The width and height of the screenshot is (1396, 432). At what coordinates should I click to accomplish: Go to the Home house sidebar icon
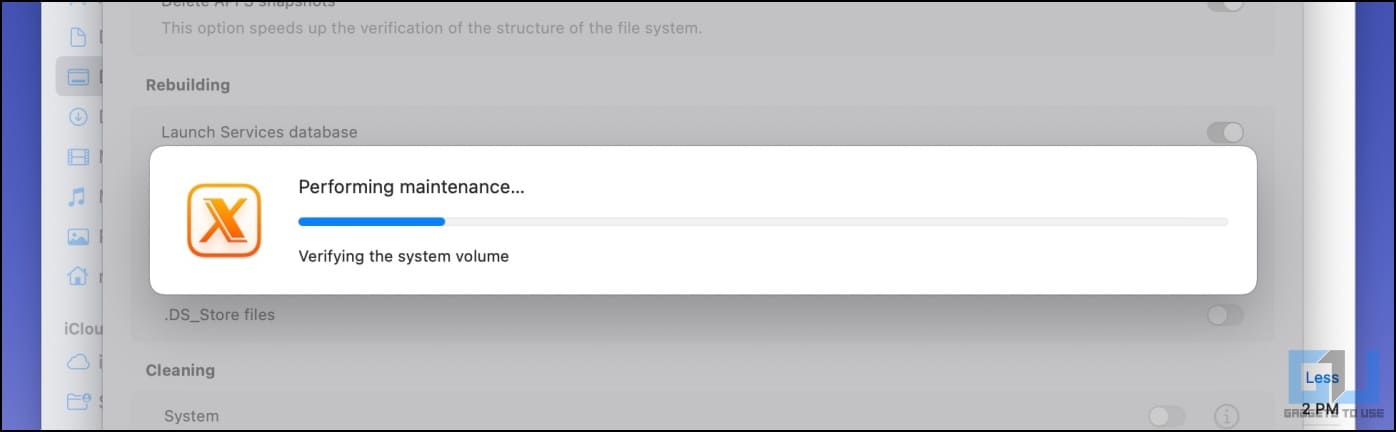[78, 276]
